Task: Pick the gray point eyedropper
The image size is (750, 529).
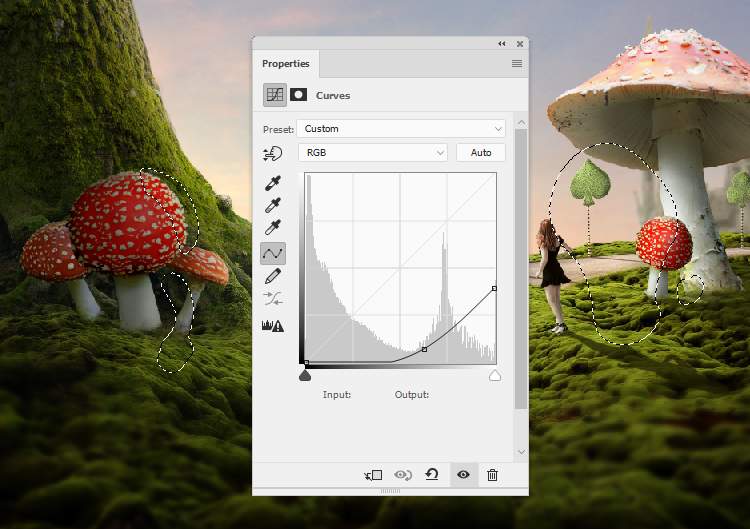Action: 273,206
